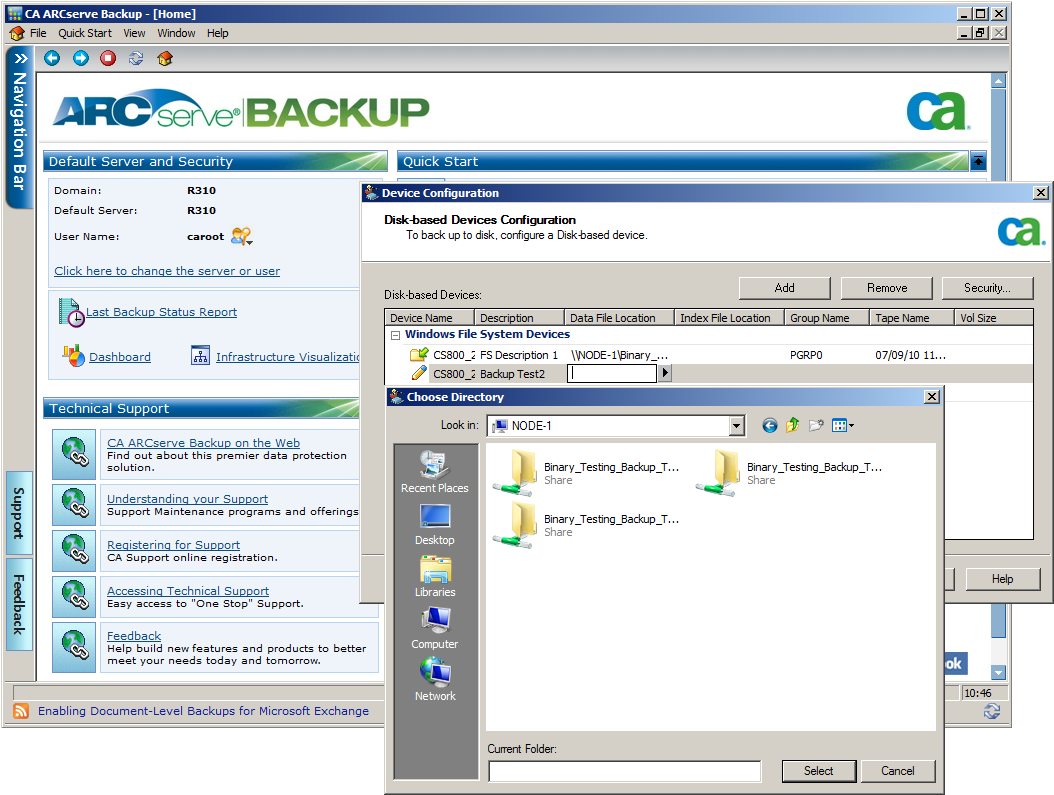Click the create new folder icon
This screenshot has width=1054, height=795.
point(816,425)
